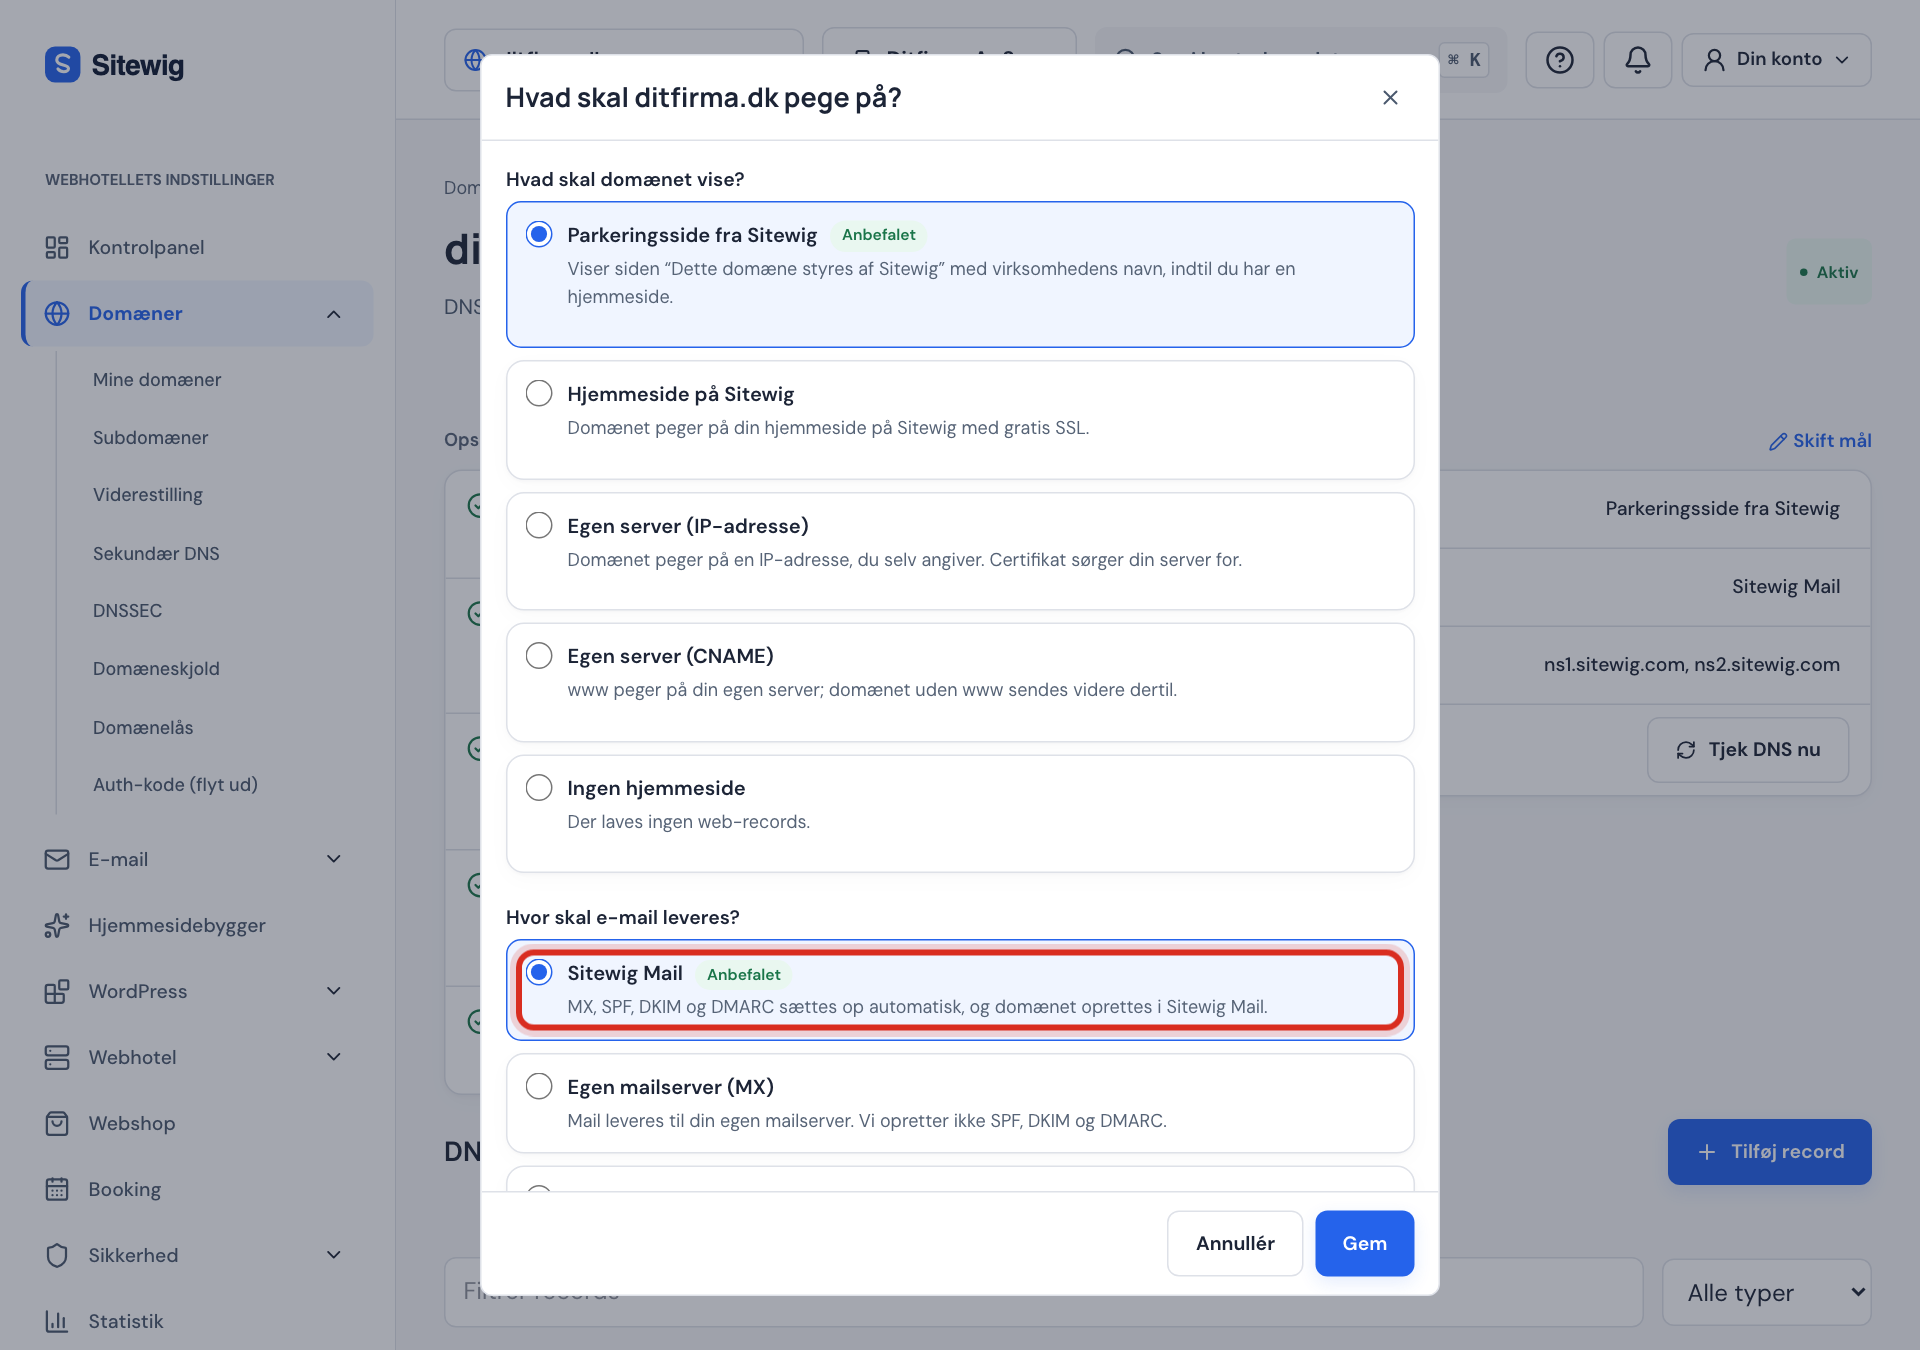1920x1350 pixels.
Task: Click the Webhotel server icon
Action: coord(57,1057)
